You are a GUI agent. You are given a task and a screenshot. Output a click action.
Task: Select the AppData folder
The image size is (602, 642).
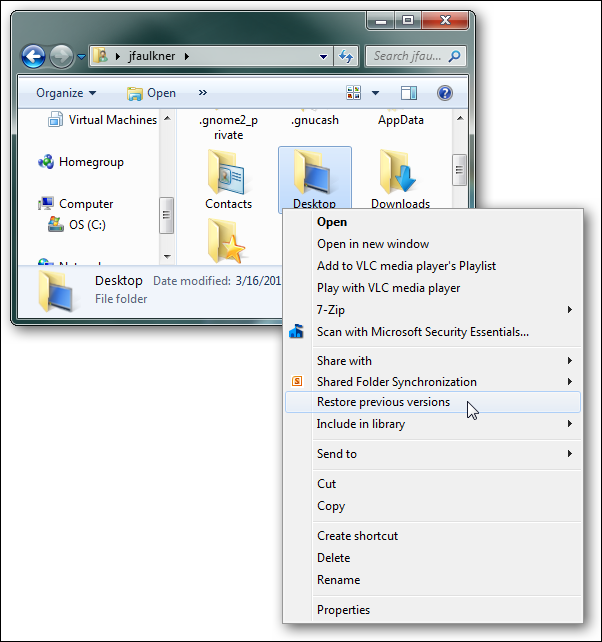[x=401, y=120]
